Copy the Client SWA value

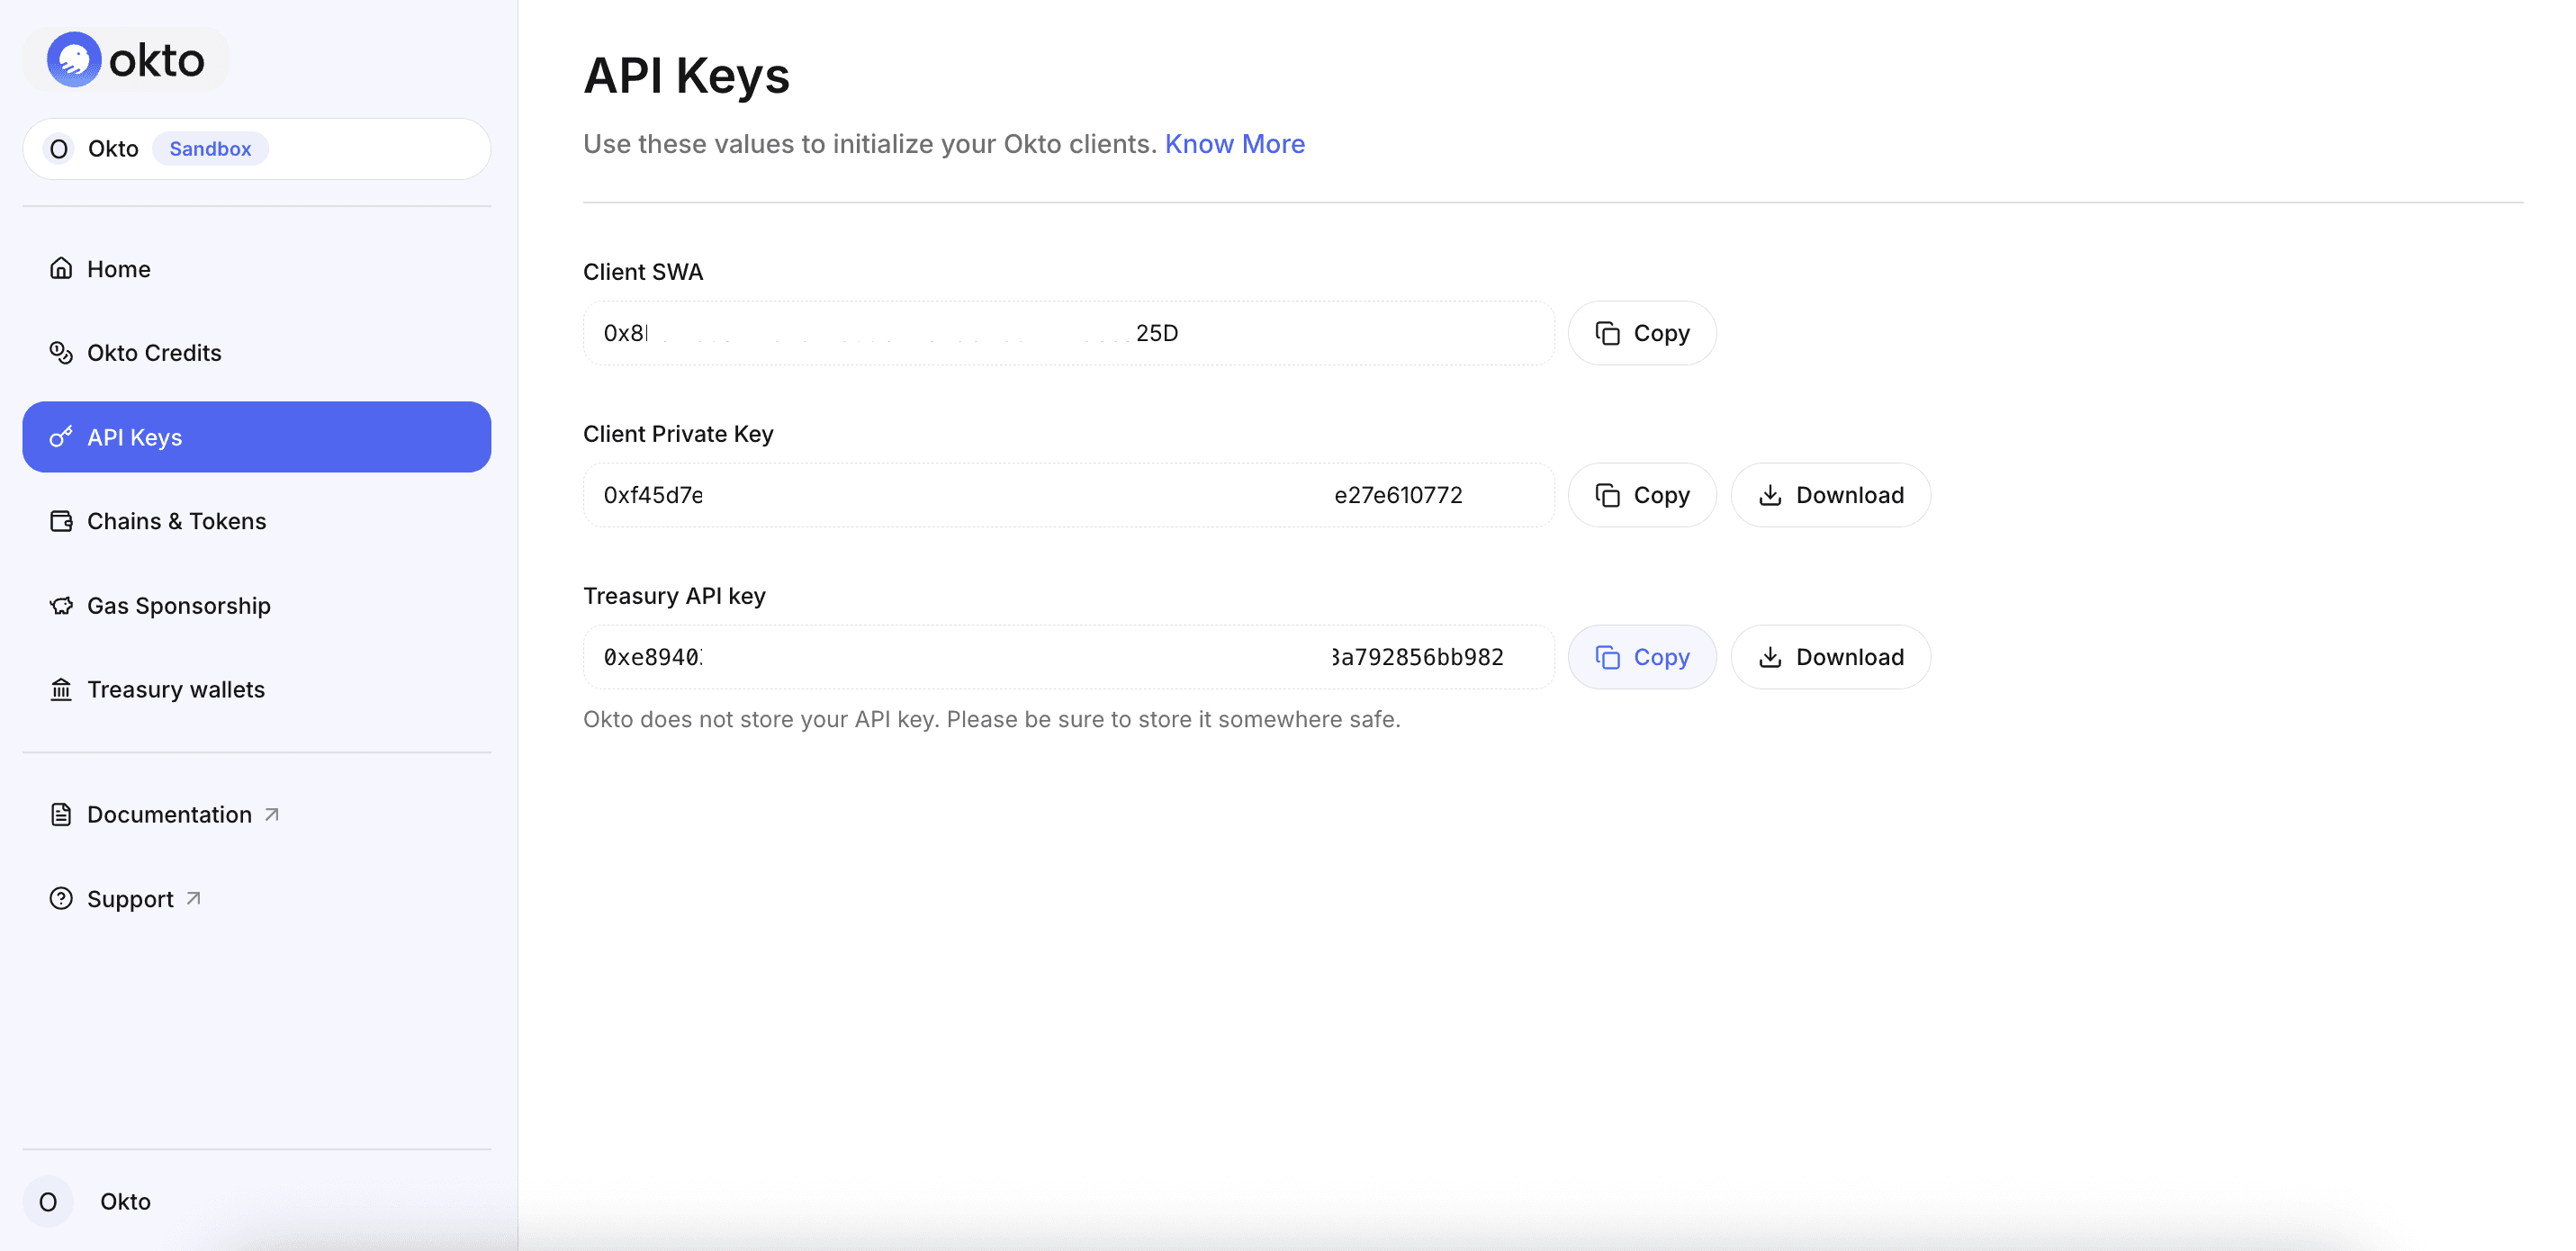(x=1642, y=333)
